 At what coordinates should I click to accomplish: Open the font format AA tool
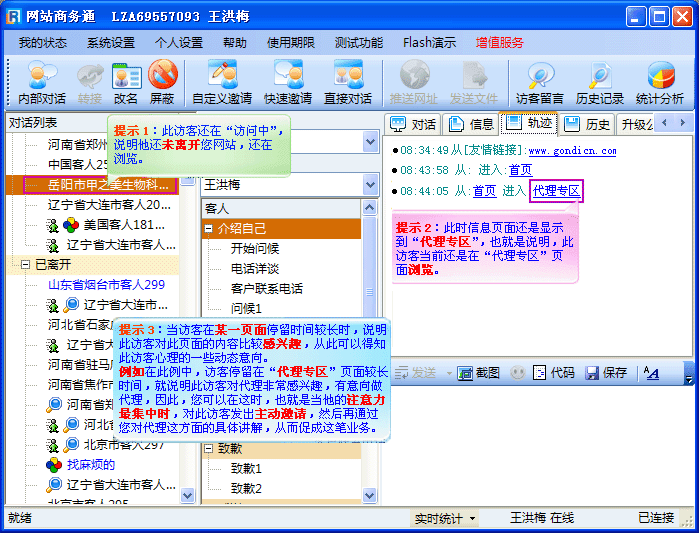click(x=651, y=372)
